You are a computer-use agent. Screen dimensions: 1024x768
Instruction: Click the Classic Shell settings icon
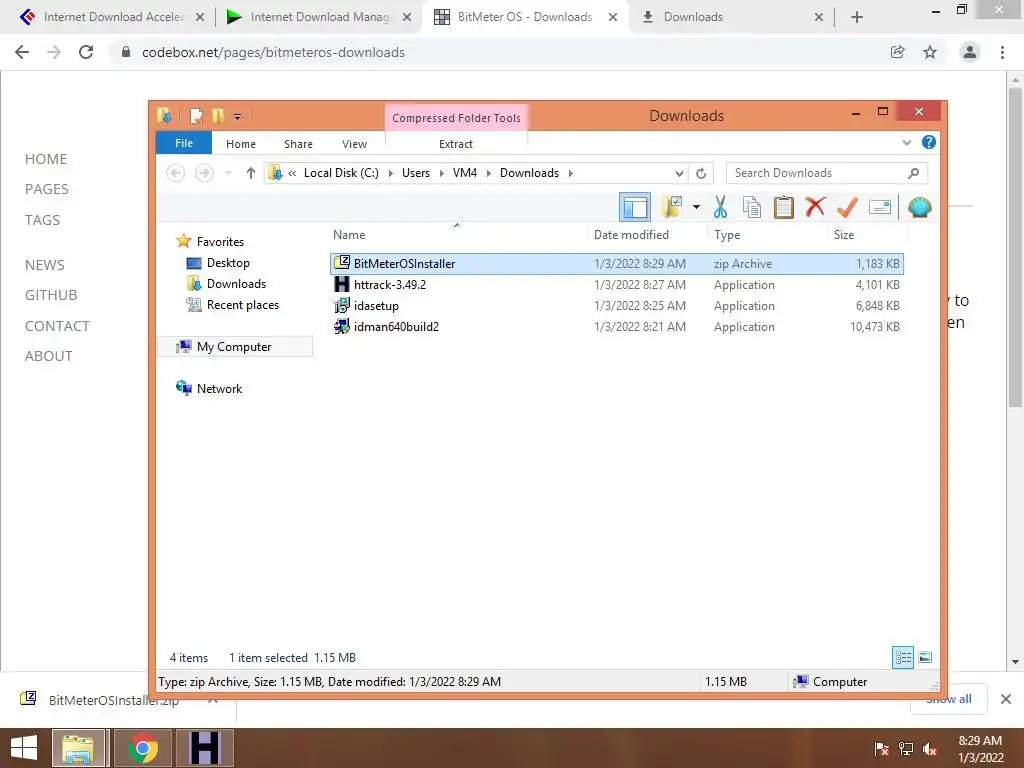[920, 208]
